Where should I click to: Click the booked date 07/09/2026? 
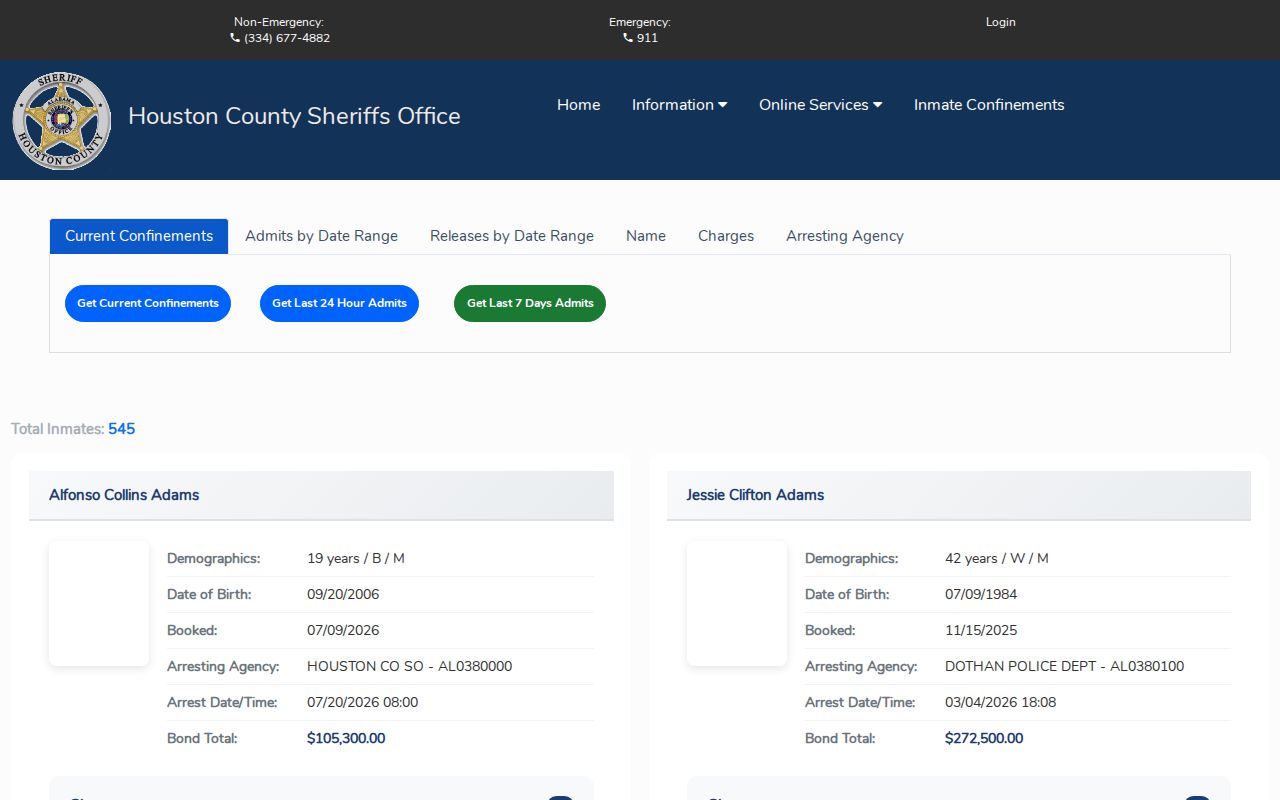coord(343,631)
